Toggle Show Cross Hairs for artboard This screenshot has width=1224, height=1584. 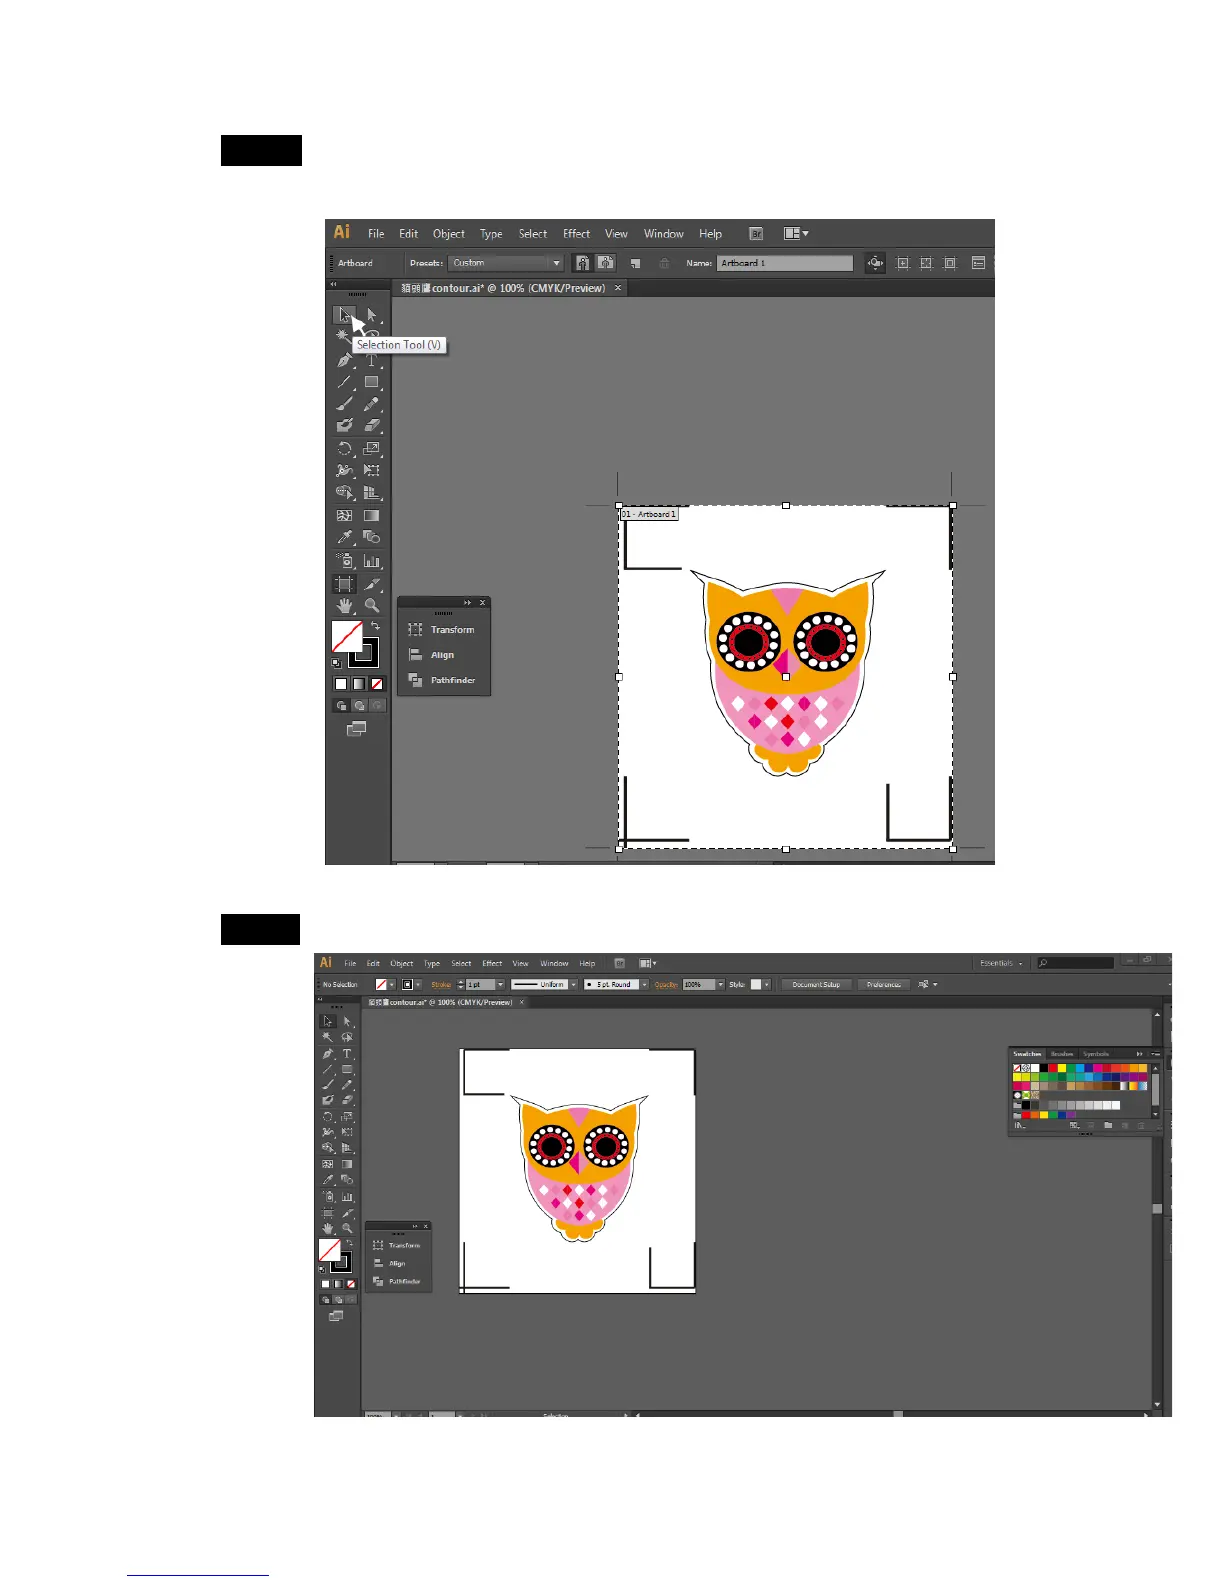pos(926,263)
